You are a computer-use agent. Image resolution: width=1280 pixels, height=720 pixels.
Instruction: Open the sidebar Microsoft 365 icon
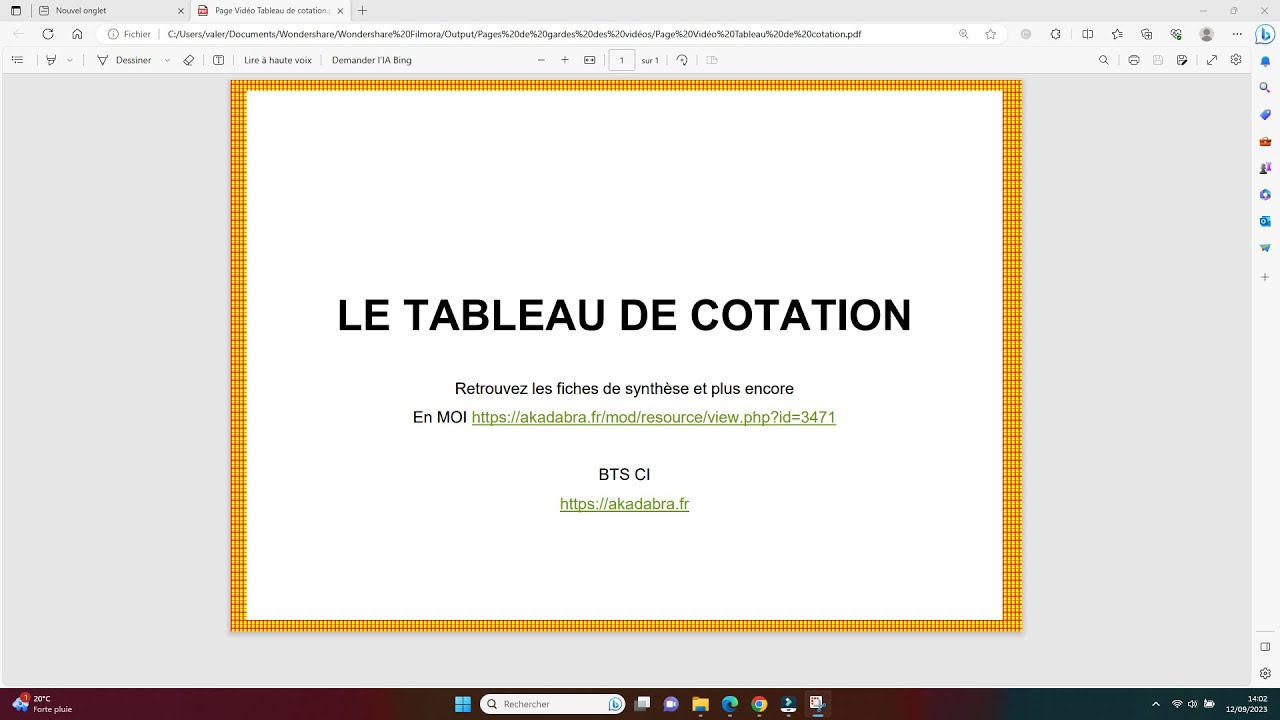(1265, 194)
